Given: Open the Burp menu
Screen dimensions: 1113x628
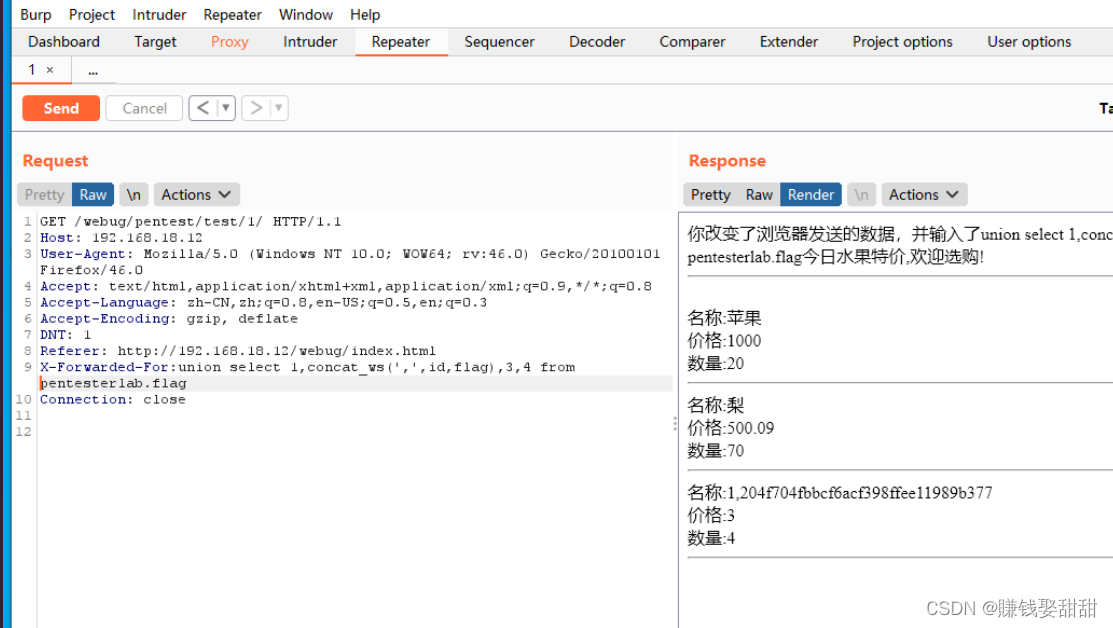Looking at the screenshot, I should [35, 14].
